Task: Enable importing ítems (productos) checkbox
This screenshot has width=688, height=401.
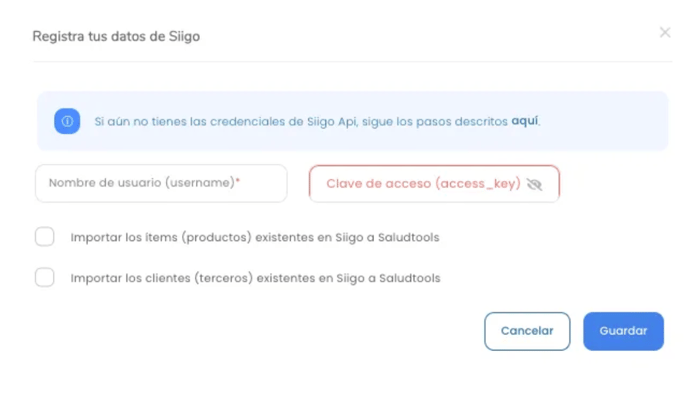Action: pyautogui.click(x=45, y=237)
